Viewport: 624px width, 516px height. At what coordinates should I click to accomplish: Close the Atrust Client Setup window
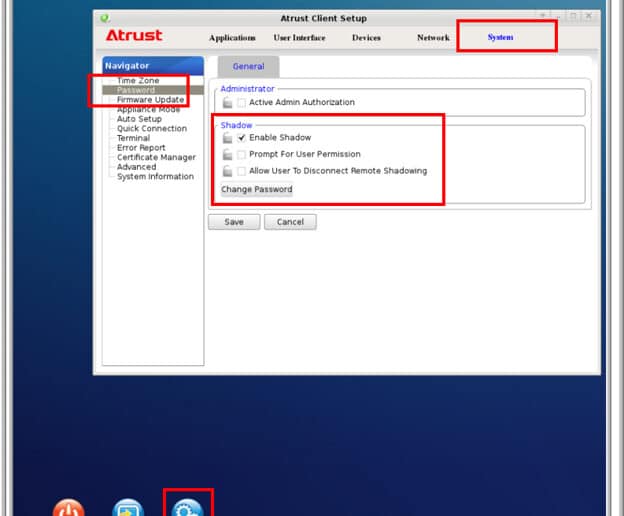pyautogui.click(x=589, y=16)
